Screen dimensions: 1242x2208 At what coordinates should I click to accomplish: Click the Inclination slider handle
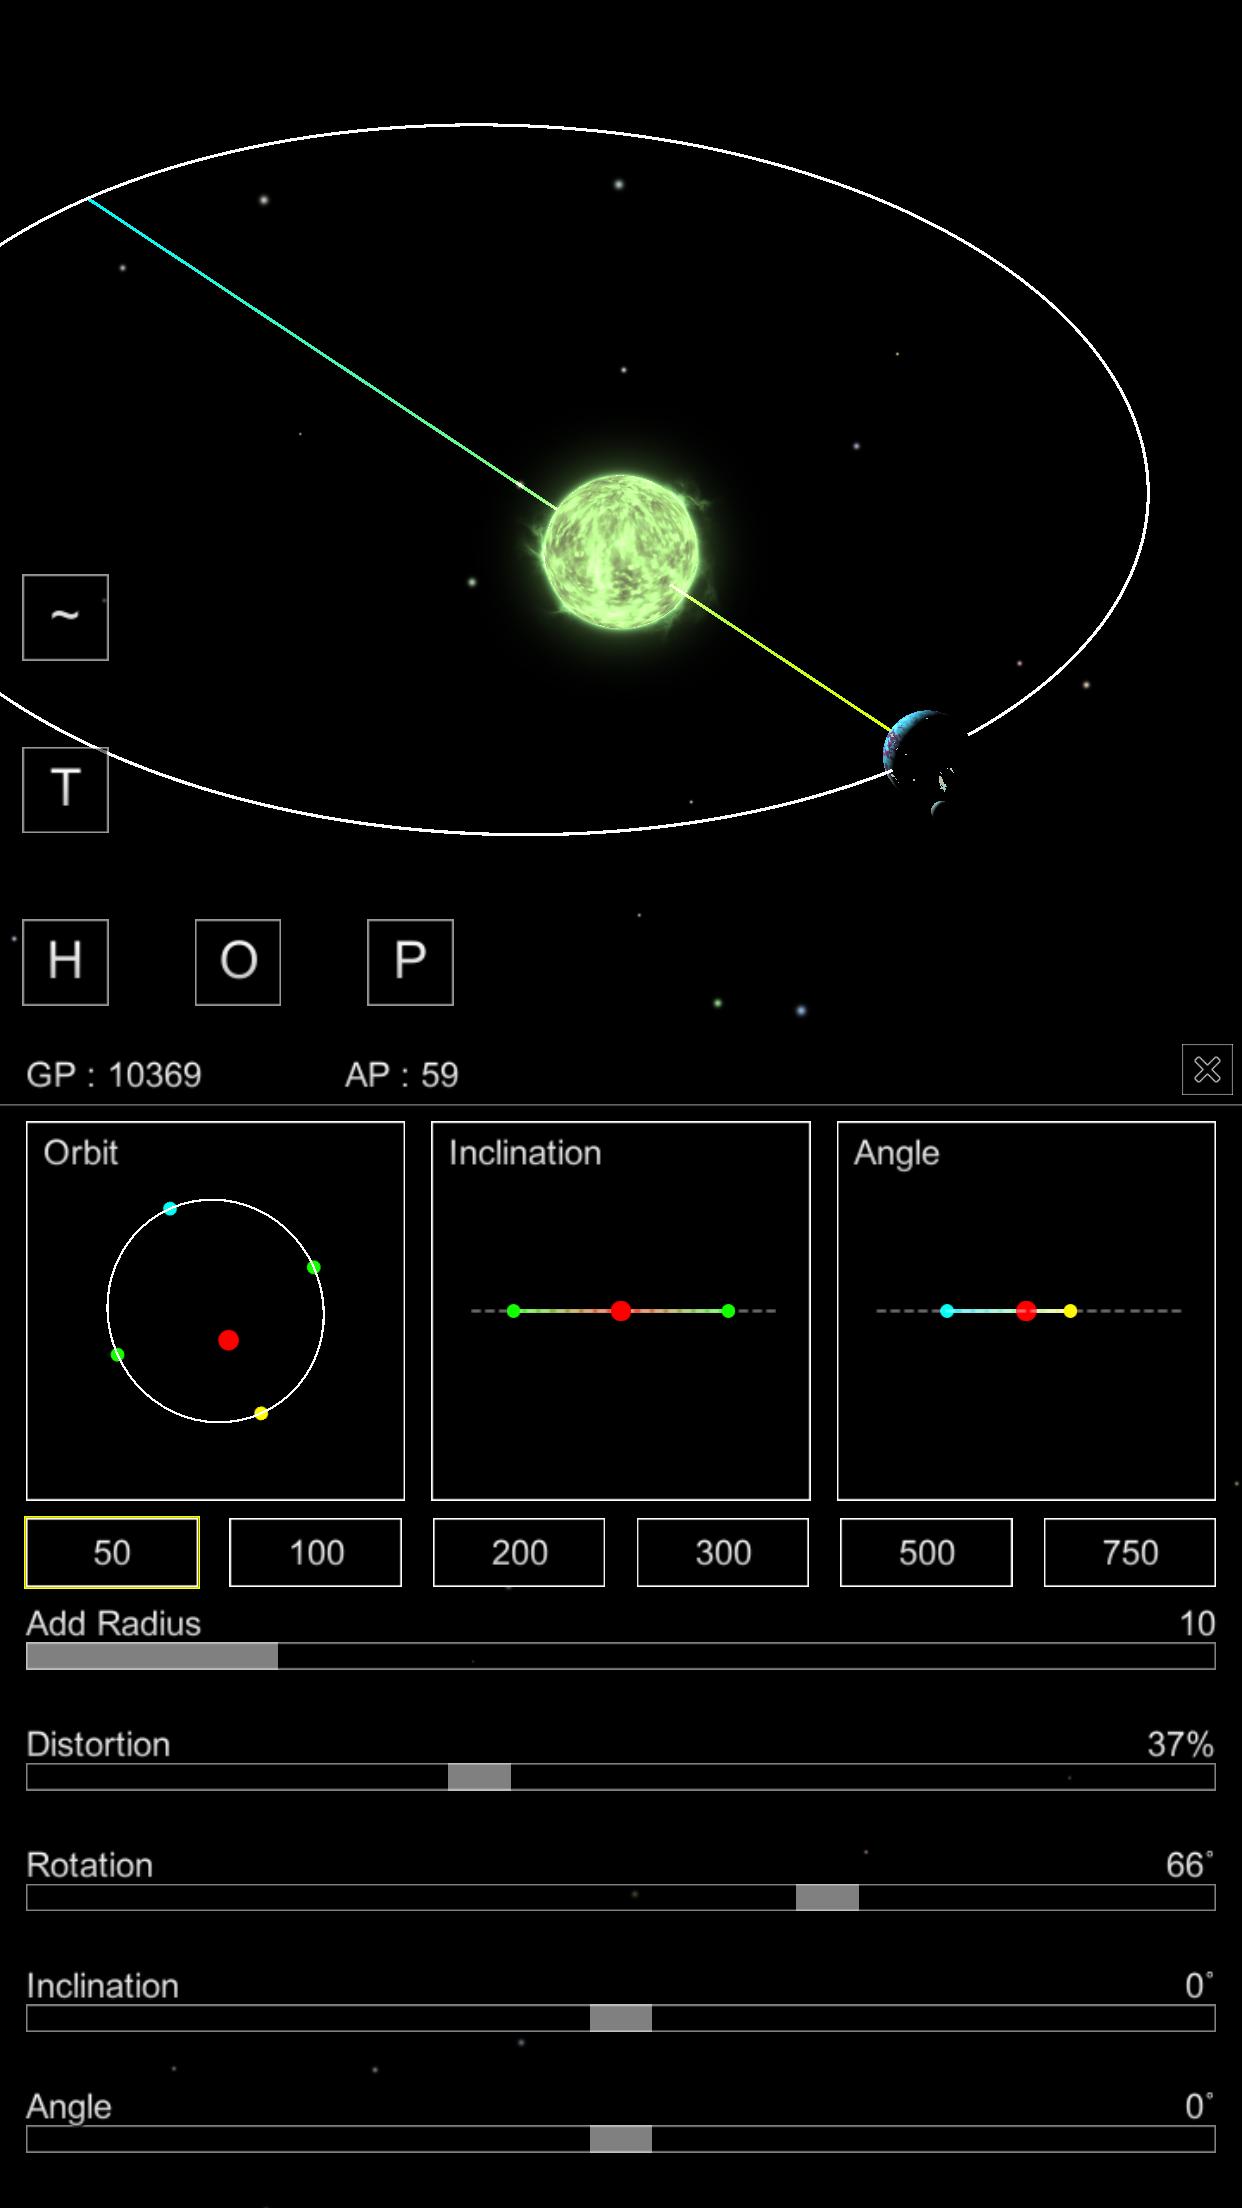click(x=621, y=2018)
